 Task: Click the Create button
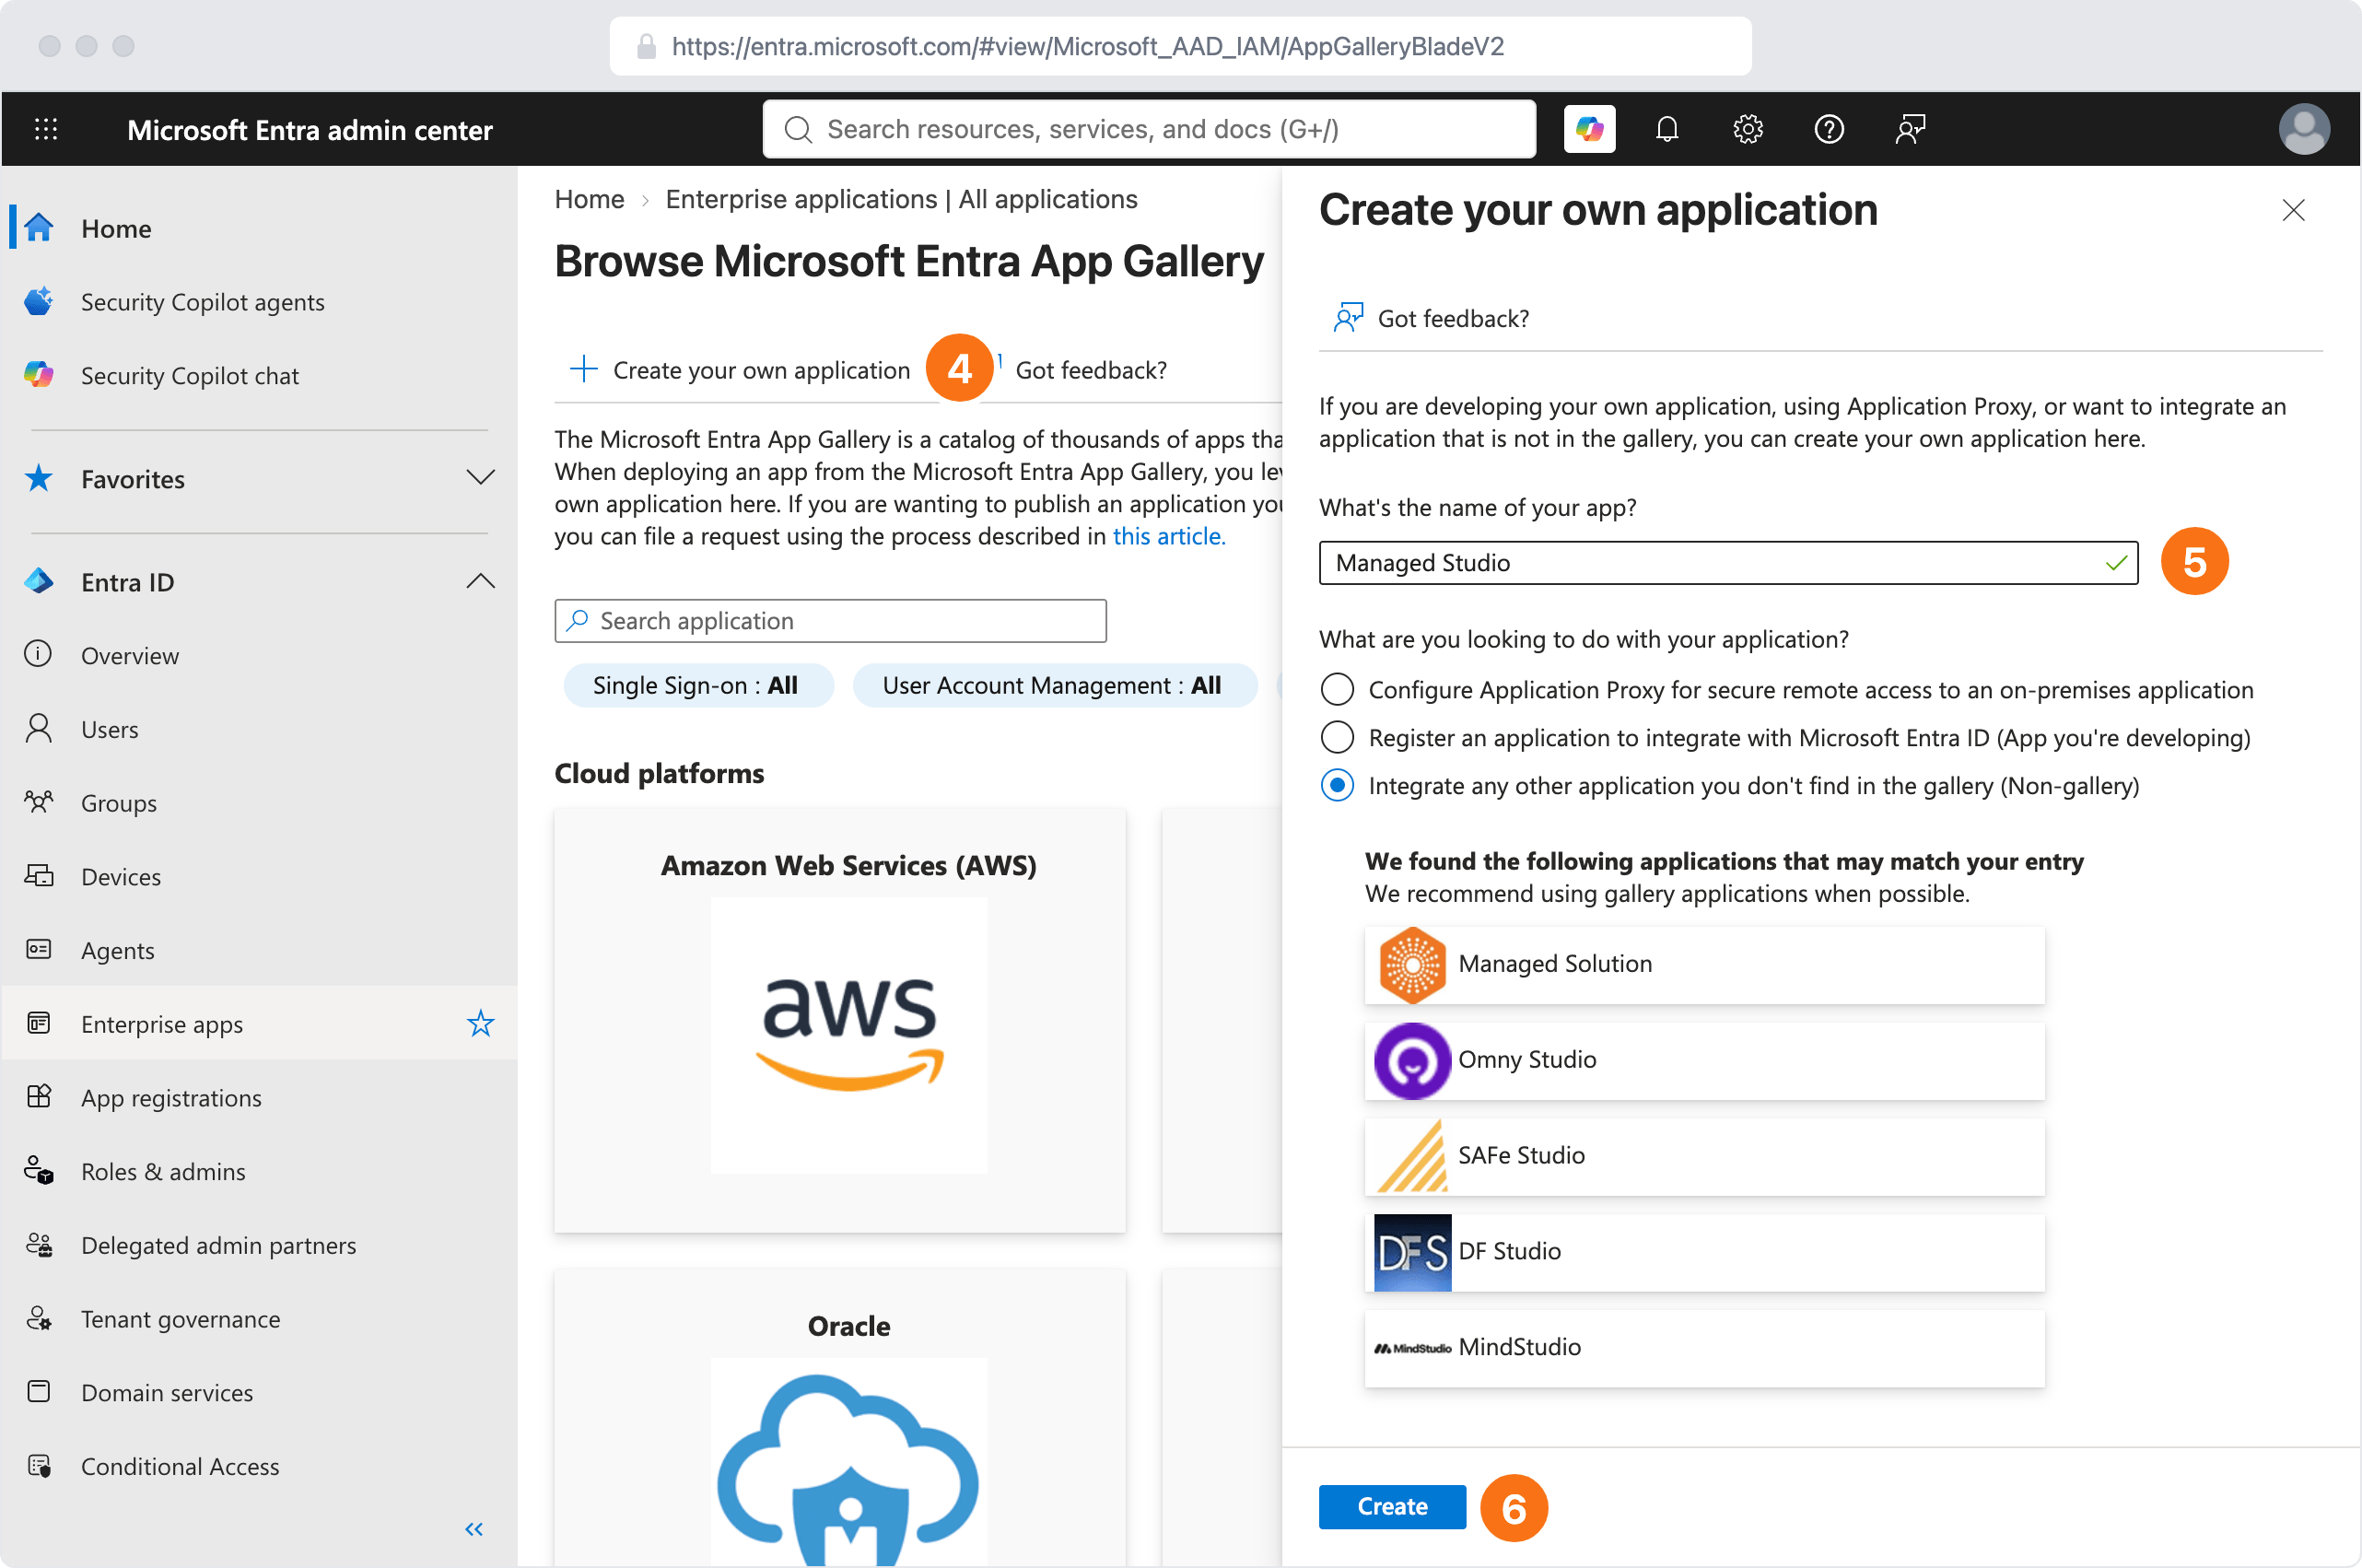(1392, 1506)
